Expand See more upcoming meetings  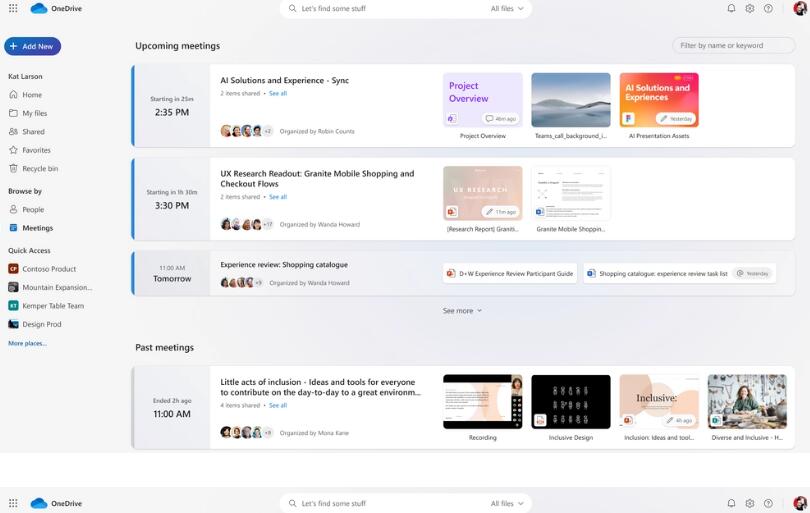point(462,311)
